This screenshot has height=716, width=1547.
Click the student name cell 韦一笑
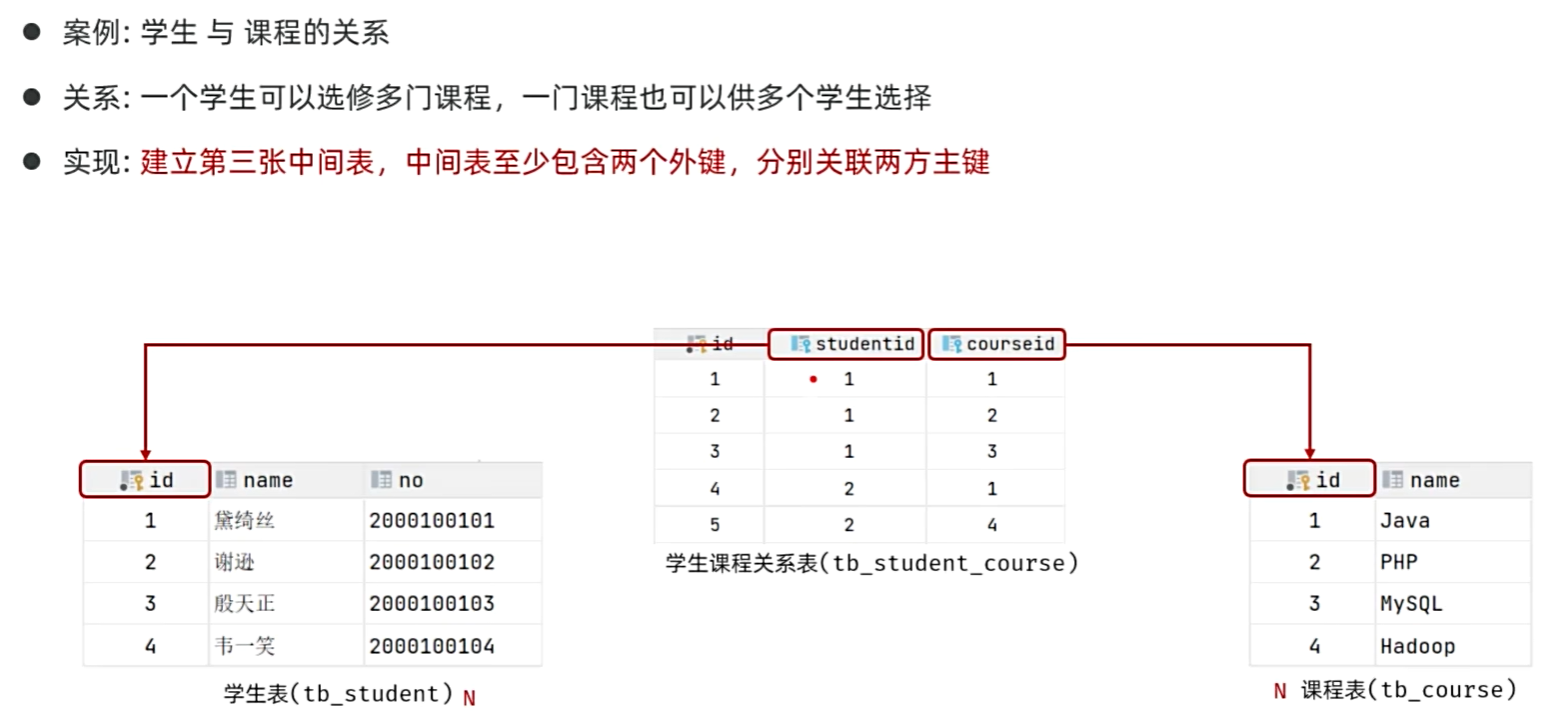tap(244, 646)
